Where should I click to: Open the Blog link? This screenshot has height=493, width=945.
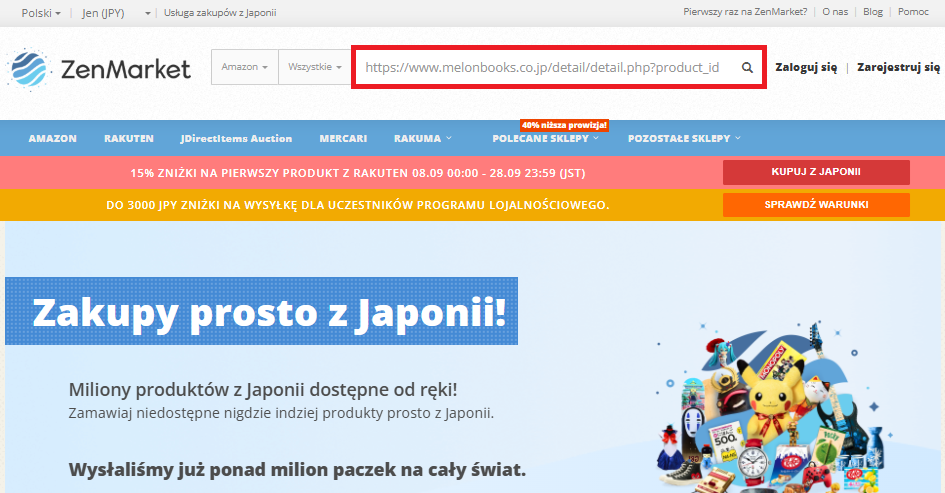coord(872,12)
